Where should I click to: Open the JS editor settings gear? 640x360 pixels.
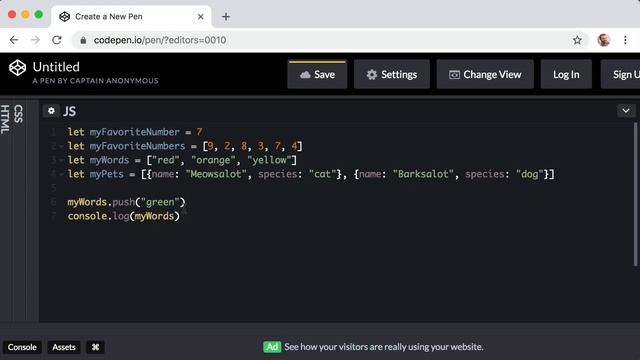tap(51, 111)
